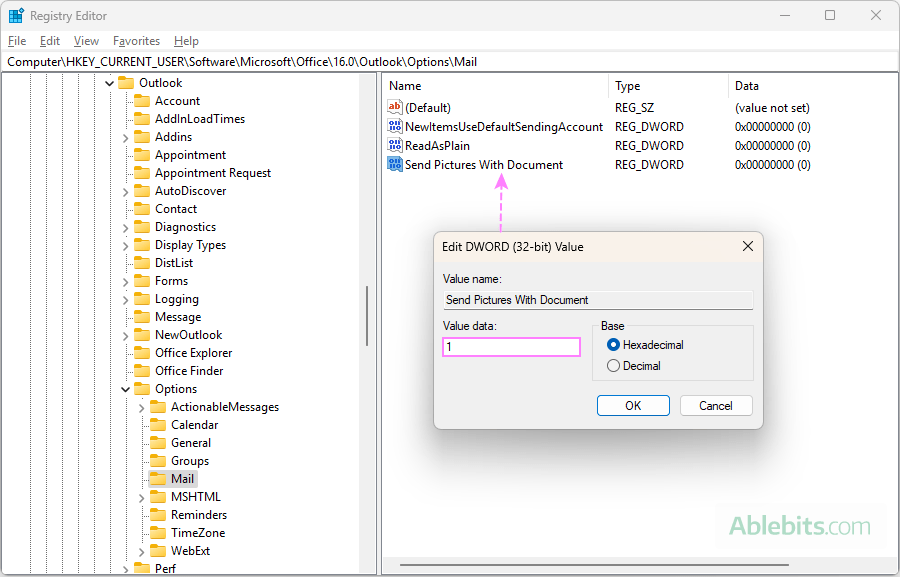Viewport: 900px width, 577px height.
Task: Click the values pane horizontal scrollbar
Action: pos(594,565)
